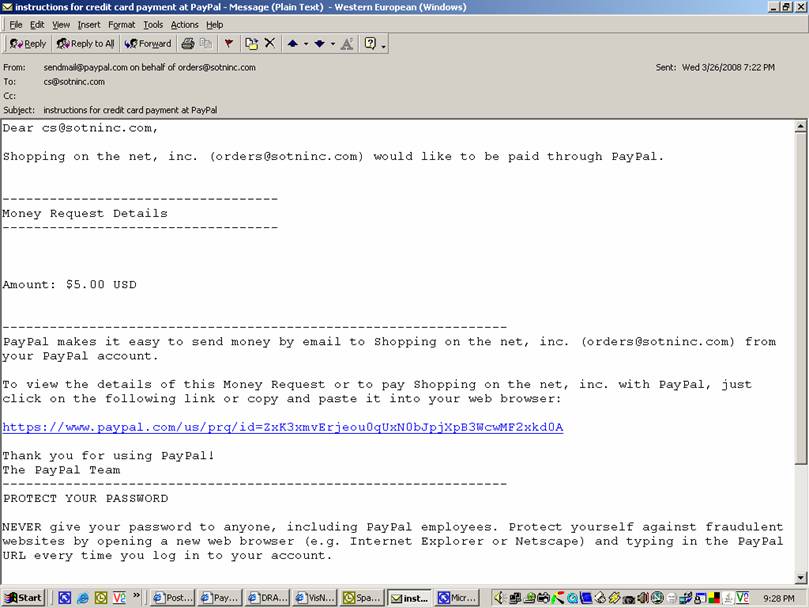Click the VNC quick launch icon
The height and width of the screenshot is (608, 809).
[119, 598]
